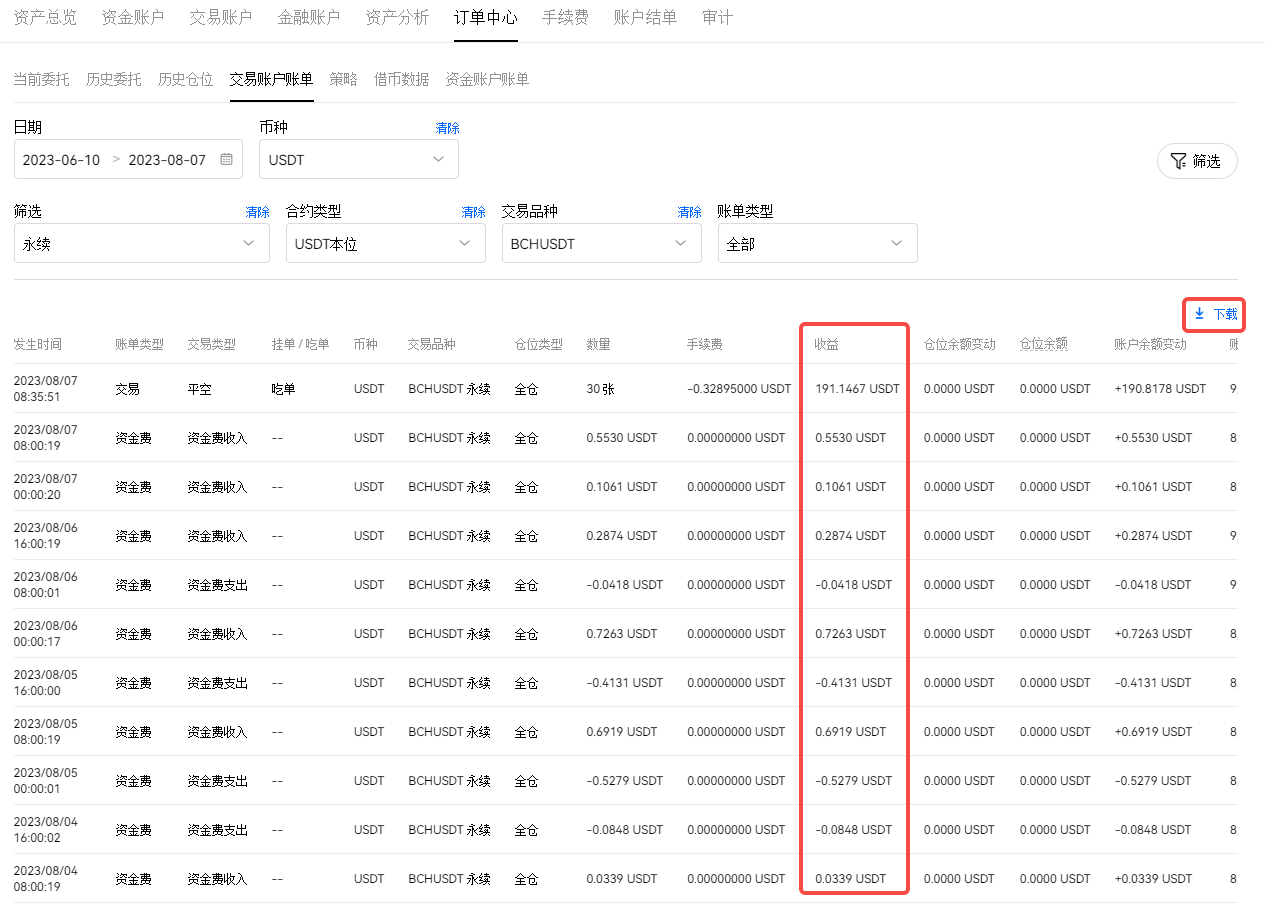
Task: Click the calendar icon in date field
Action: coord(226,160)
